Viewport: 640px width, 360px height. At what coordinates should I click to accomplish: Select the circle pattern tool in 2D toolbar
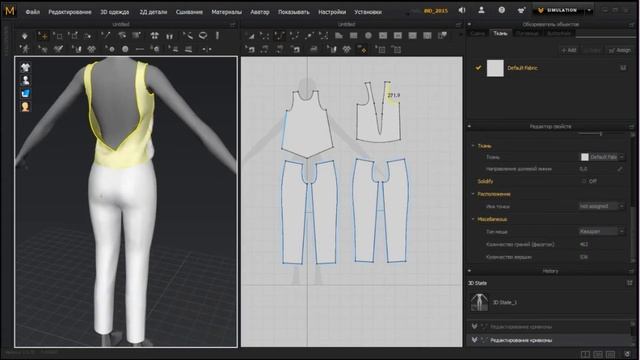point(368,36)
